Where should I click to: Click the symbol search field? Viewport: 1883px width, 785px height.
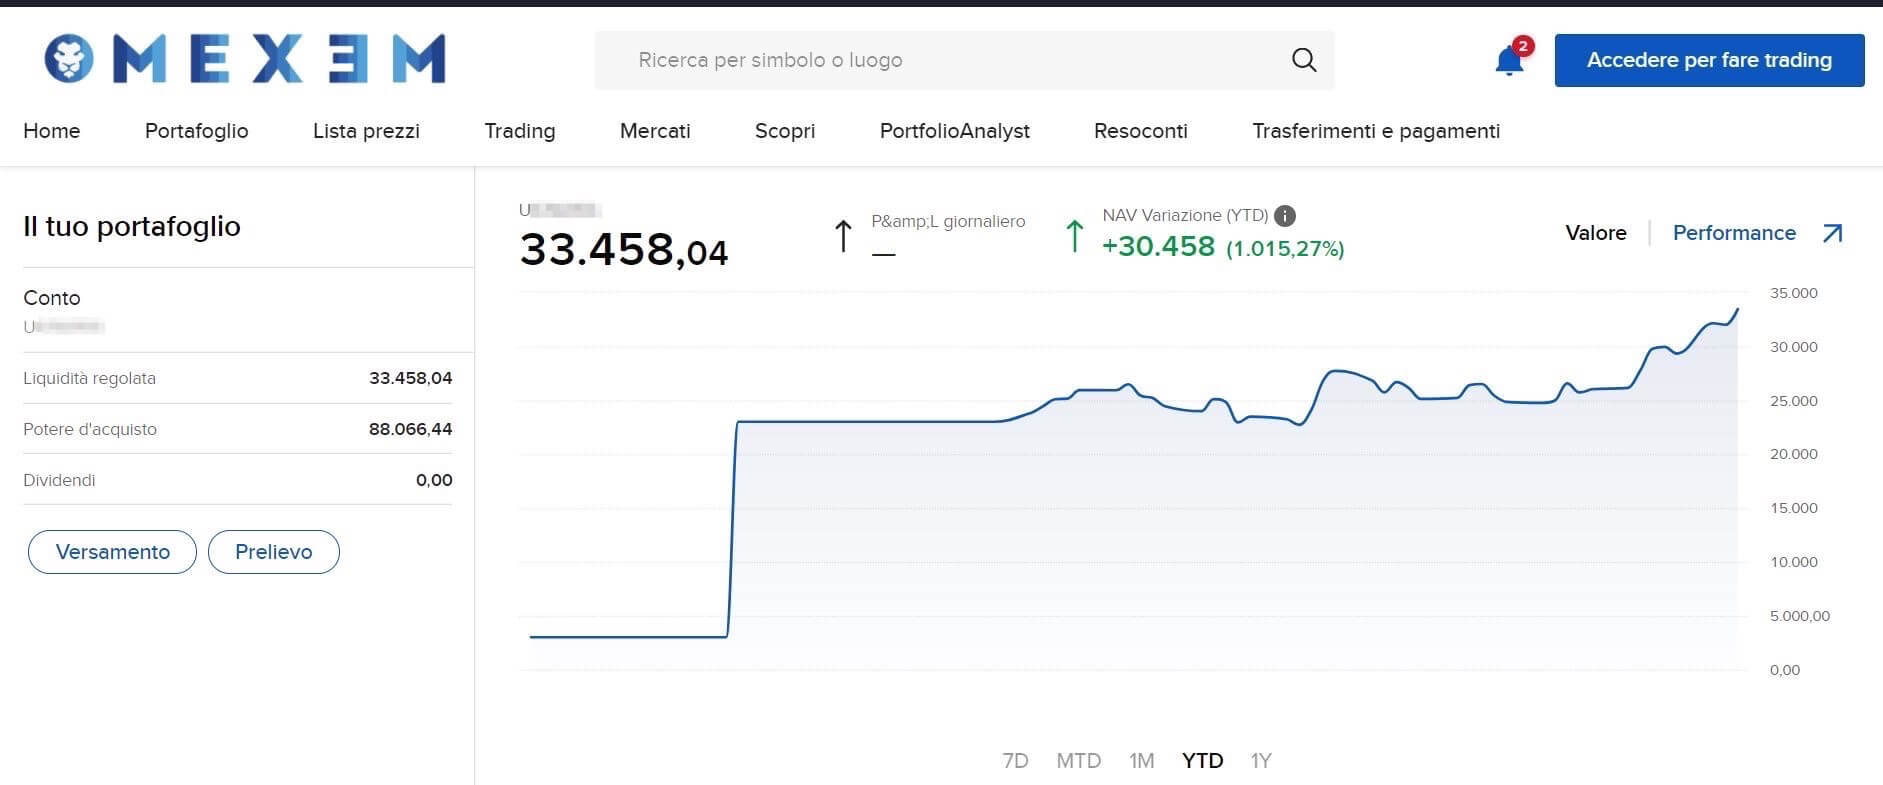(940, 60)
